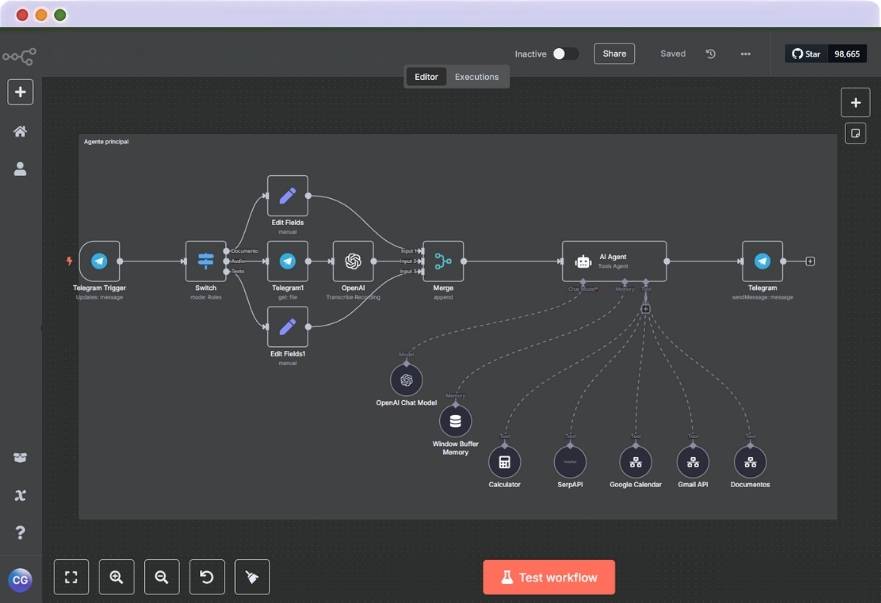This screenshot has width=881, height=603.
Task: Zoom out on the canvas
Action: 162,577
